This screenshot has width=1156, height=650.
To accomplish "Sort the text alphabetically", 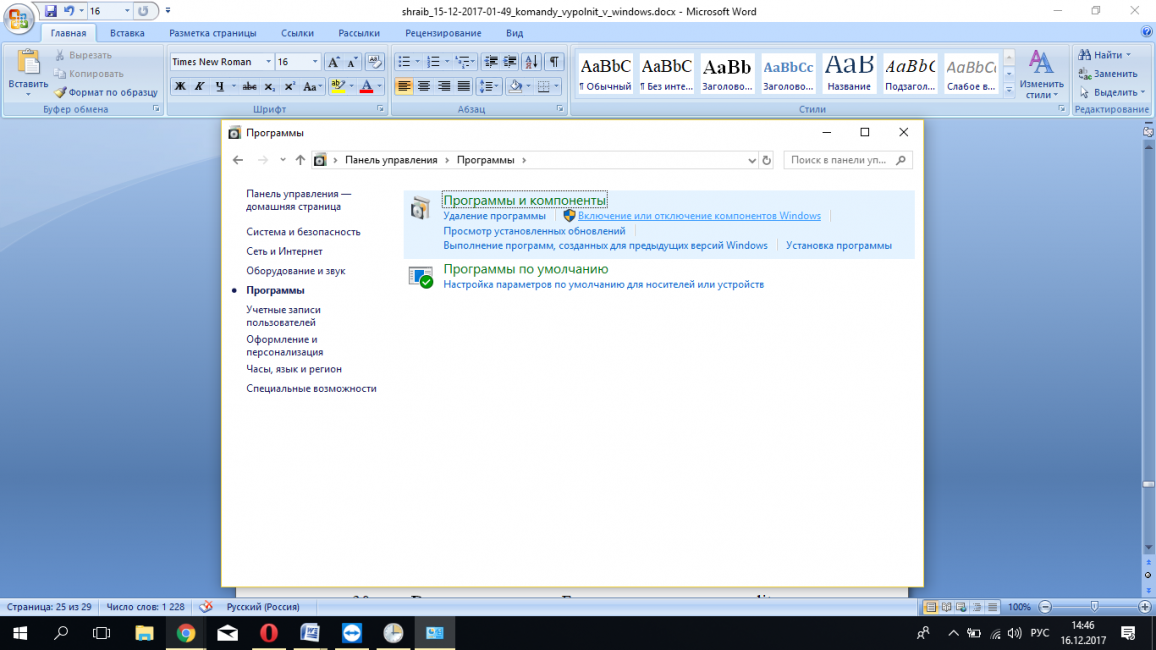I will pyautogui.click(x=532, y=62).
